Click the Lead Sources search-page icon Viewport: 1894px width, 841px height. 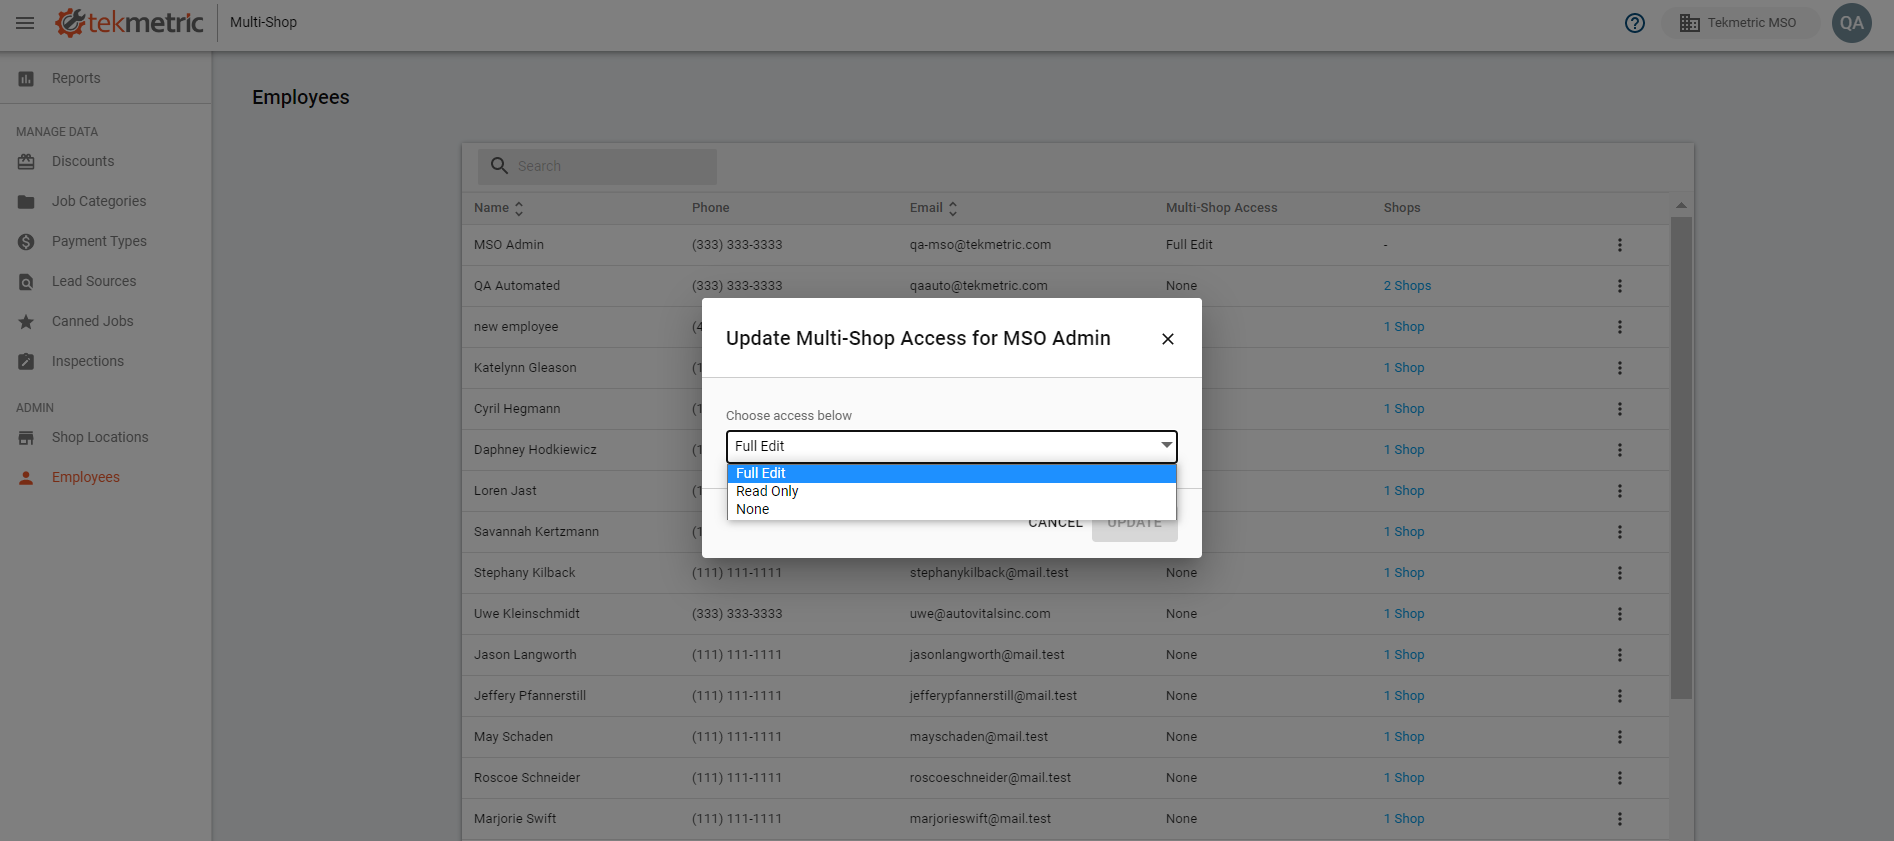(x=26, y=282)
